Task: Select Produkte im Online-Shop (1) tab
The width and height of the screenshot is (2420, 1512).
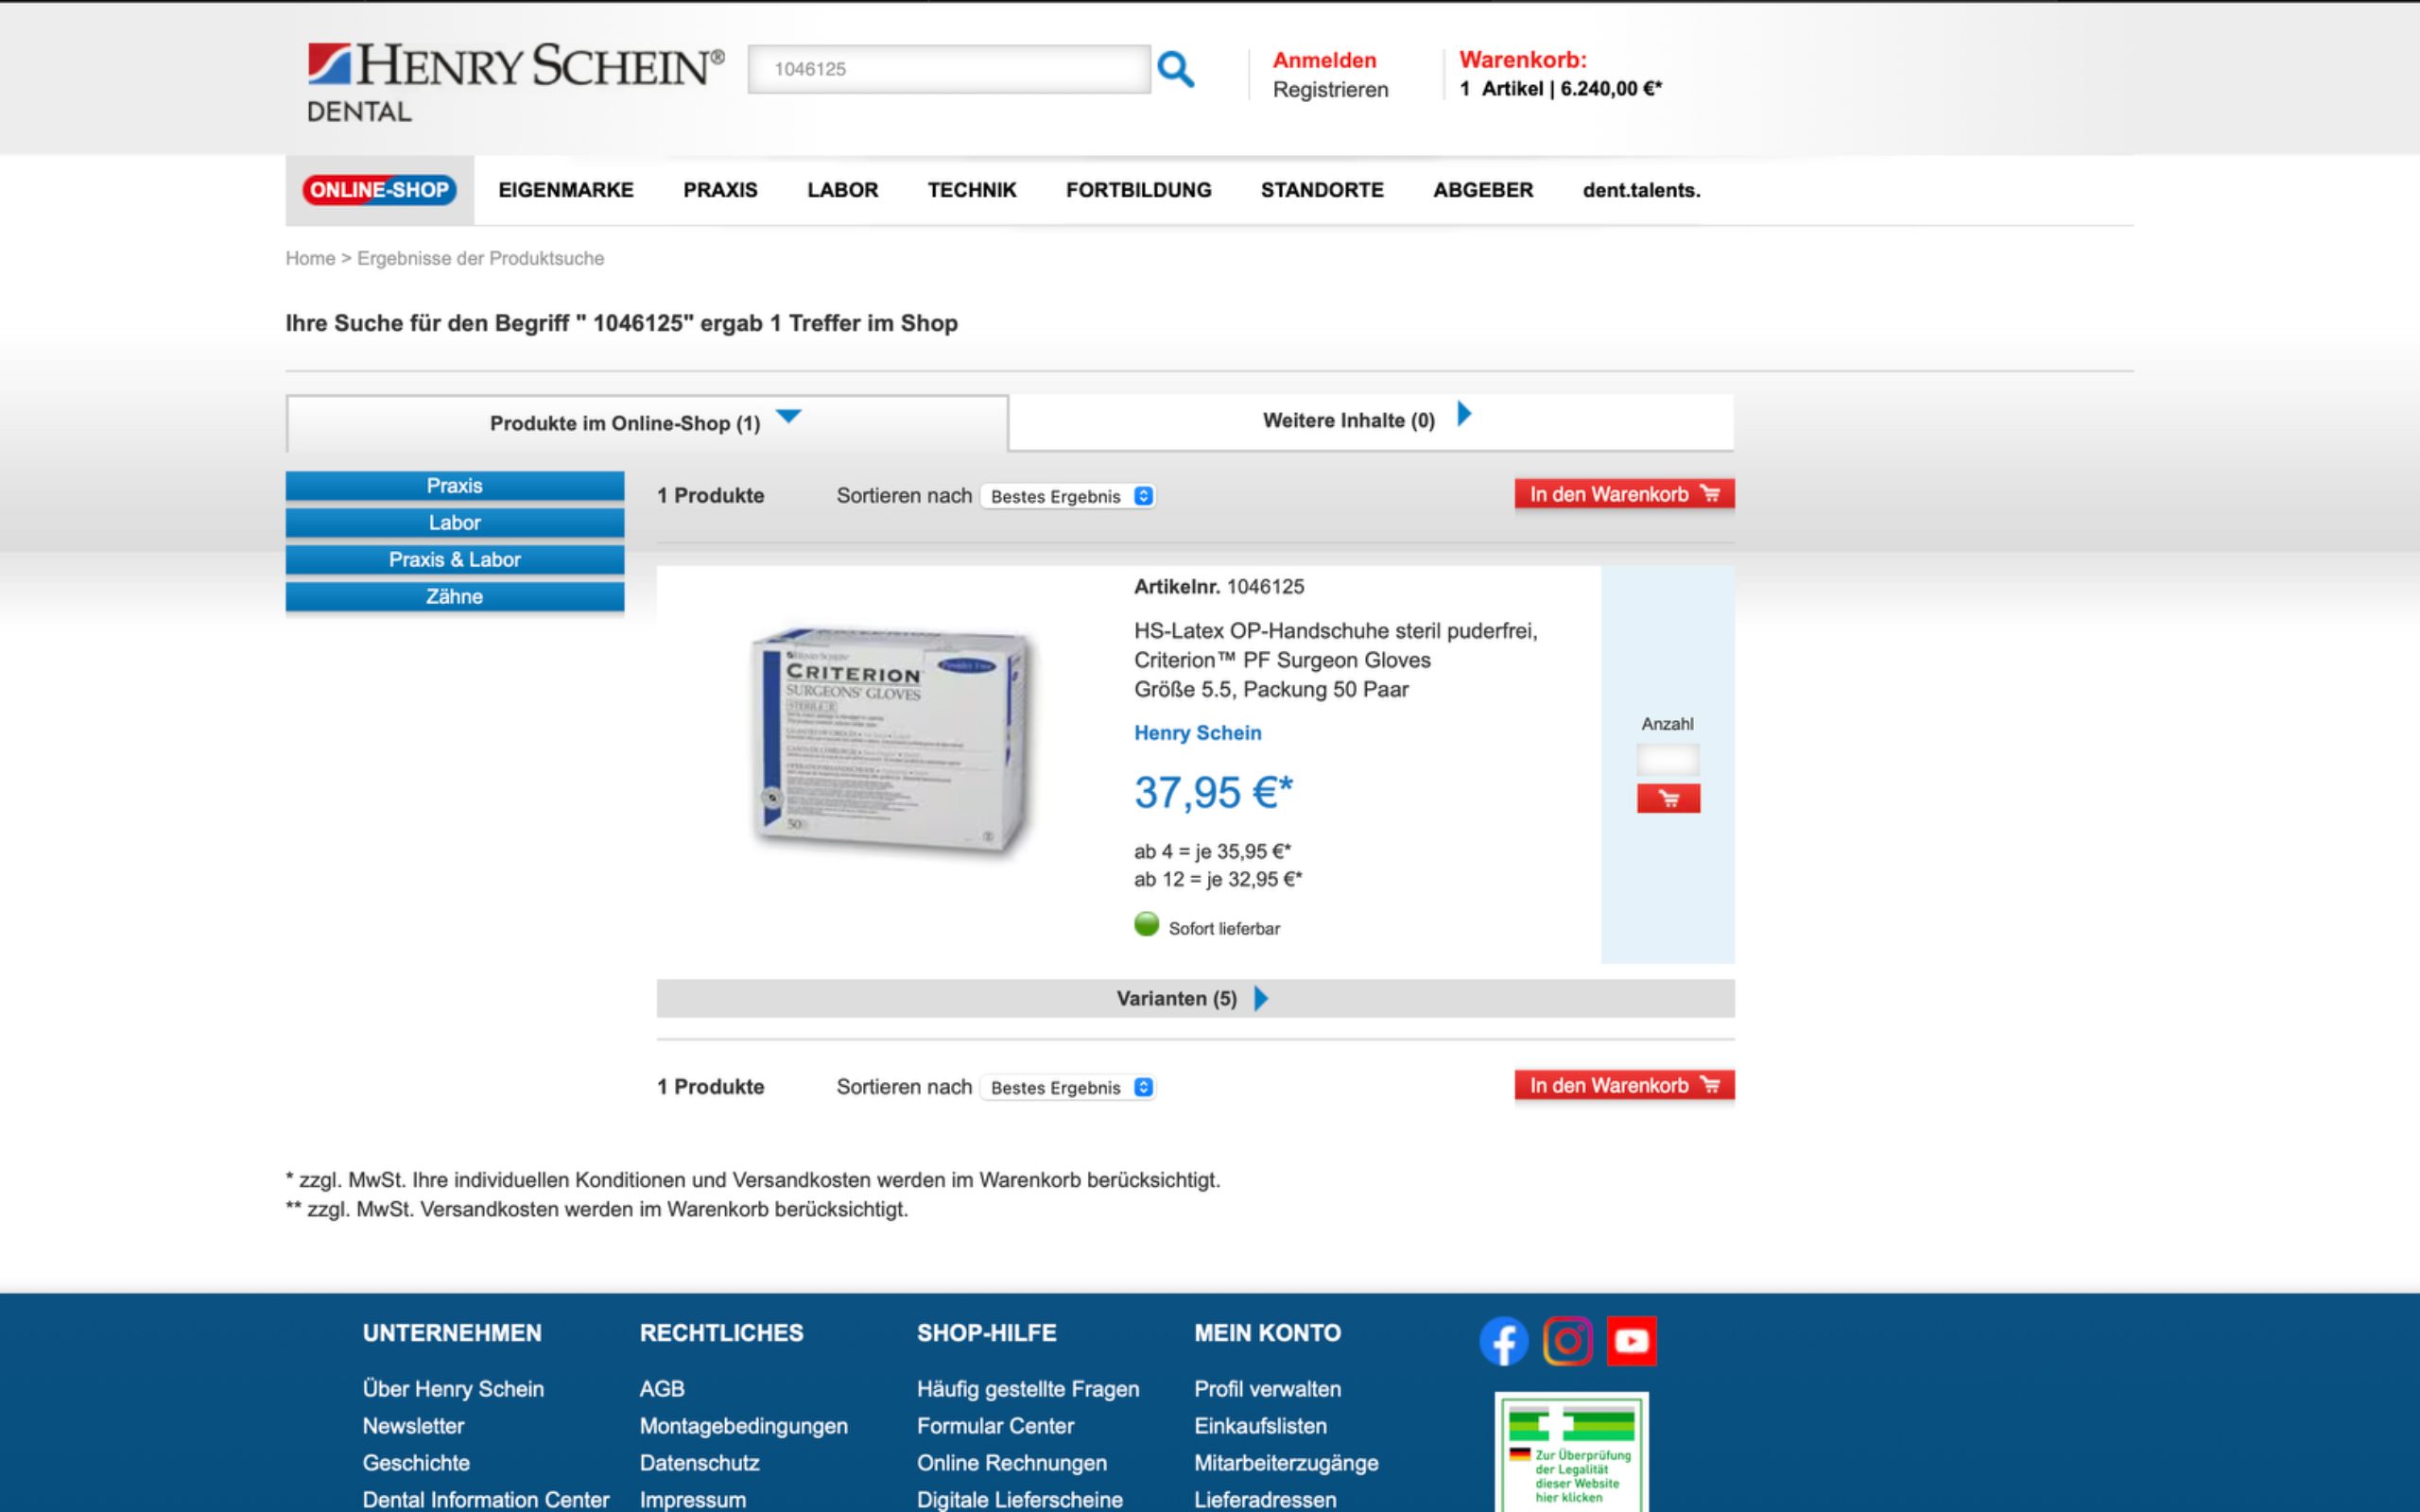Action: pos(647,423)
